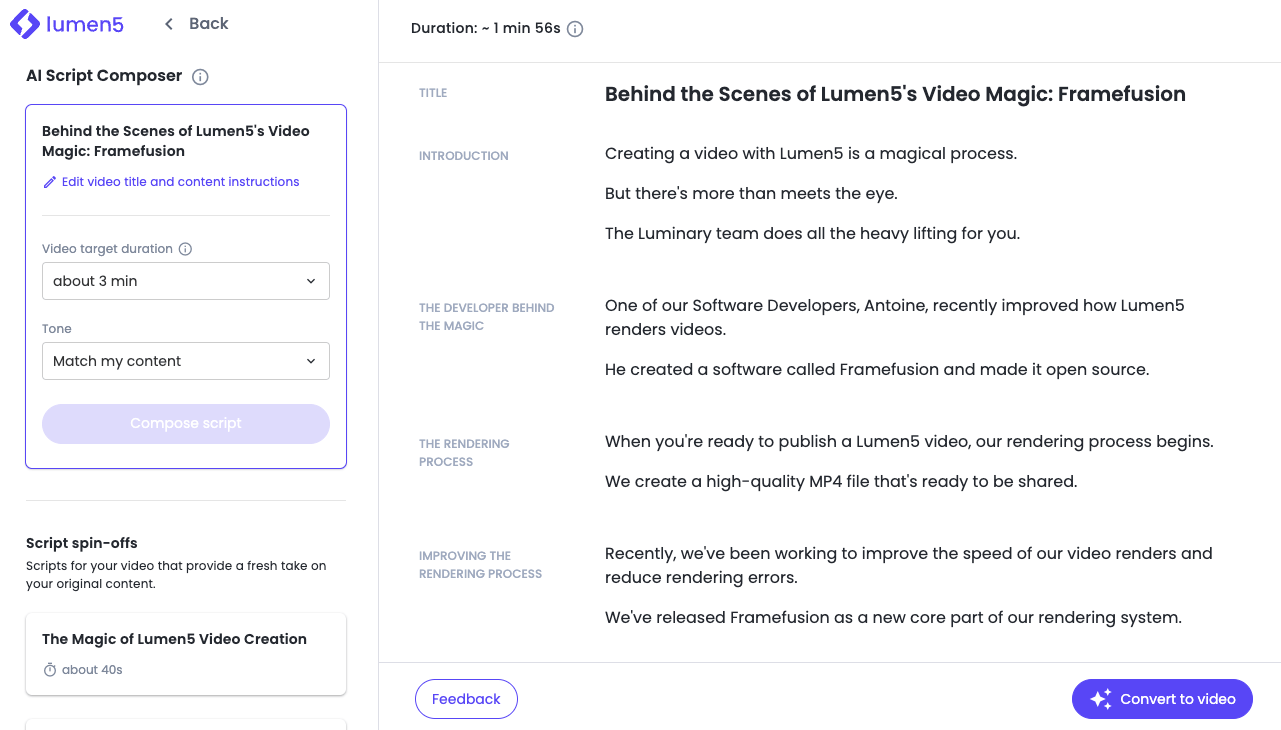1281x730 pixels.
Task: Click the stopwatch icon by about 40s
Action: click(50, 670)
